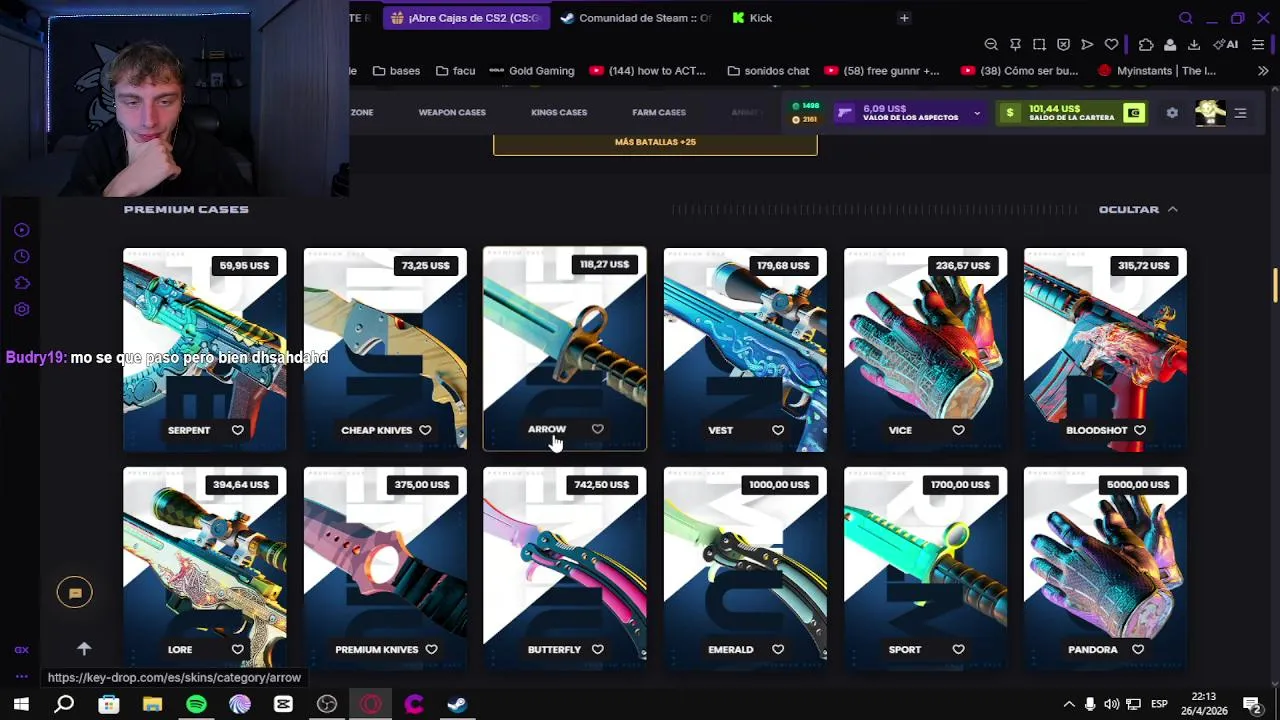Open CapCut from the taskbar
This screenshot has width=1280, height=720.
[283, 704]
